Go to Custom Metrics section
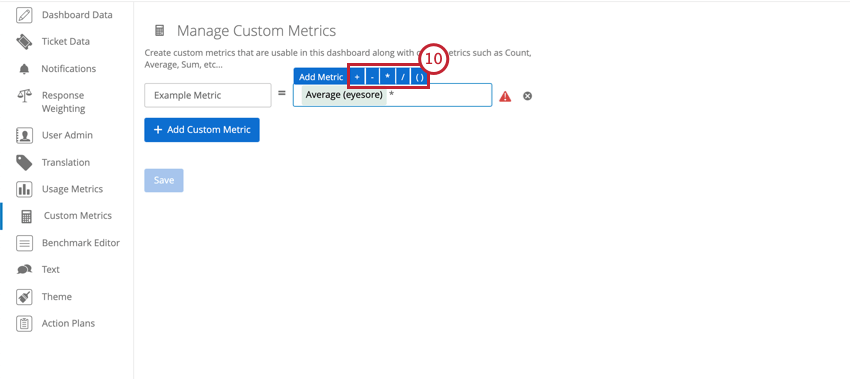Screen dimensions: 850x379 [78, 216]
